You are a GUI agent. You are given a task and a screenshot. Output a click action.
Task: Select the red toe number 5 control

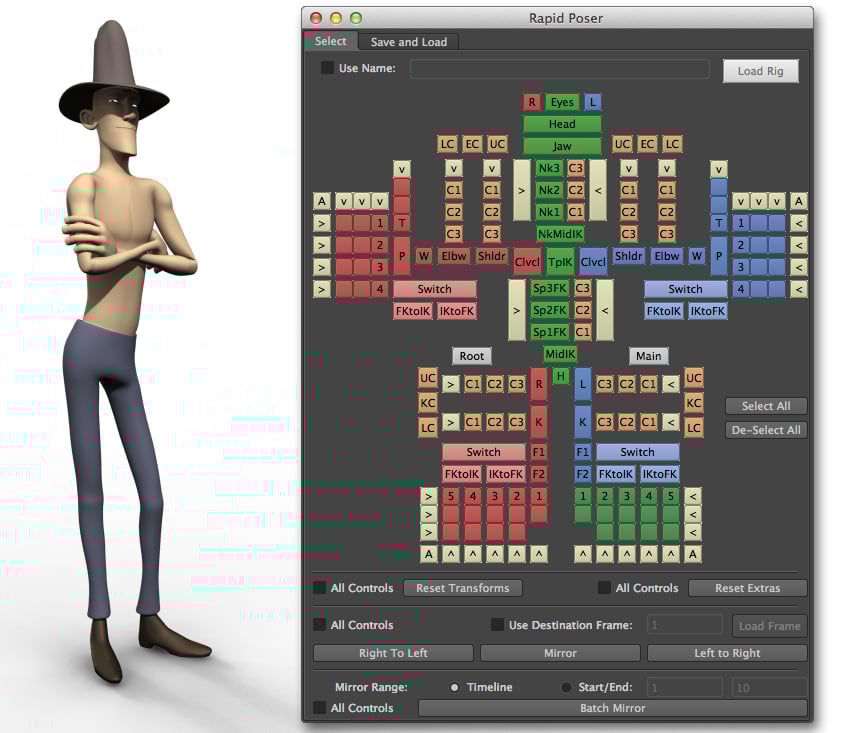[450, 496]
